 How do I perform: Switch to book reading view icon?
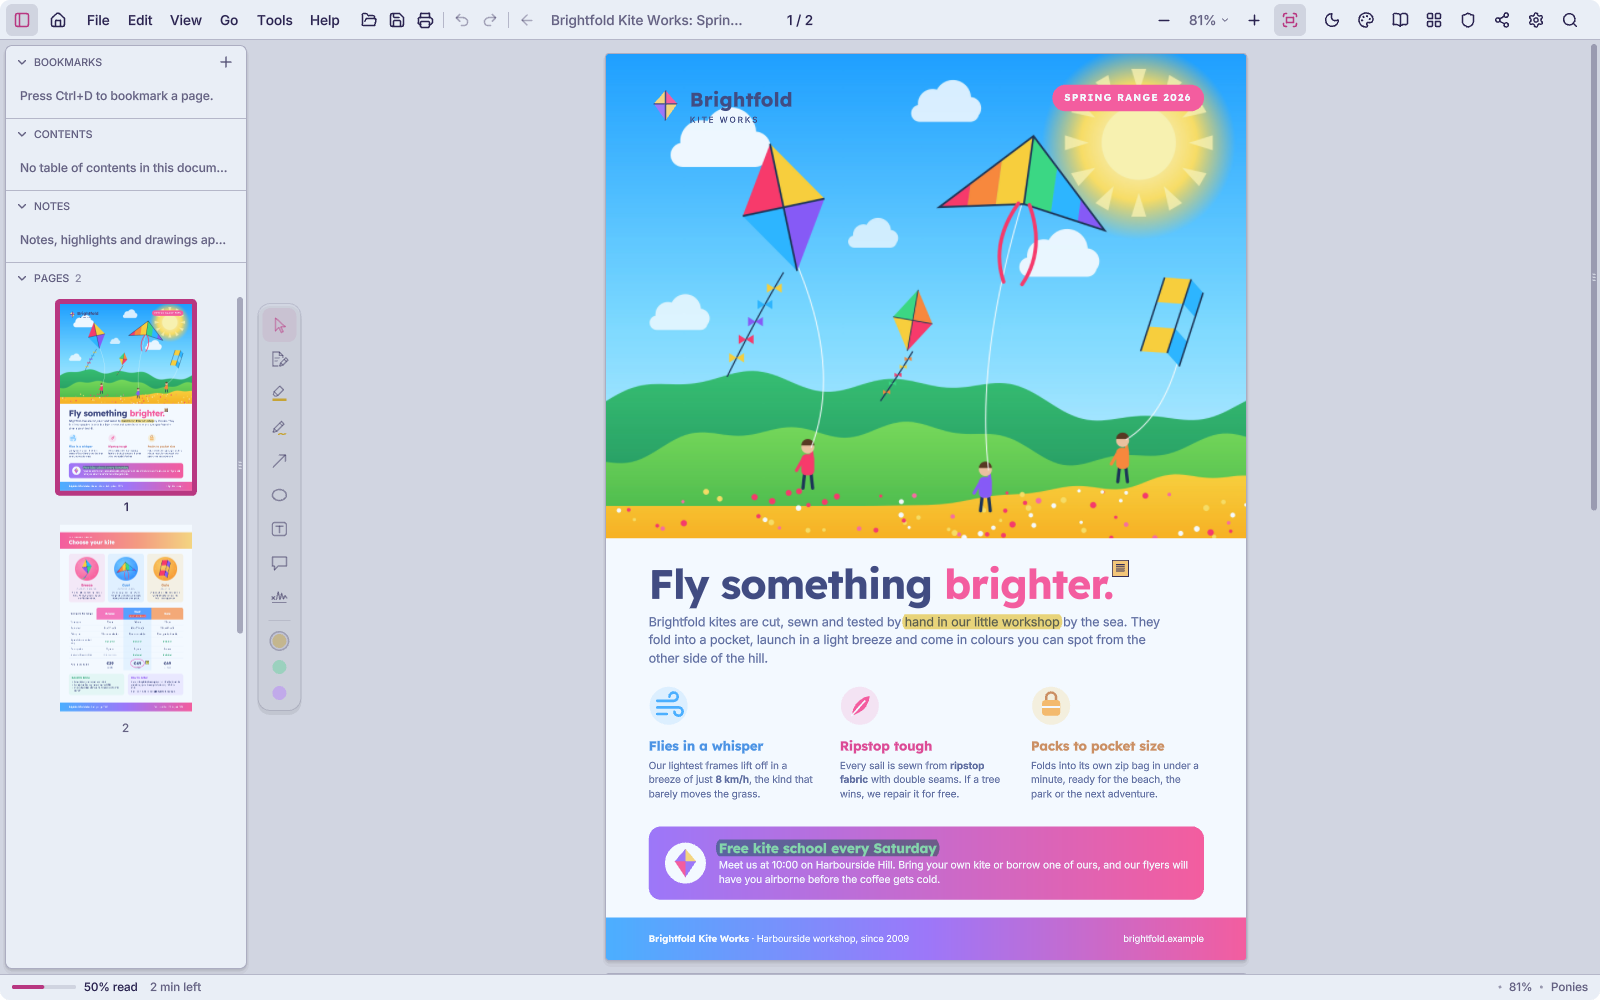[x=1400, y=20]
